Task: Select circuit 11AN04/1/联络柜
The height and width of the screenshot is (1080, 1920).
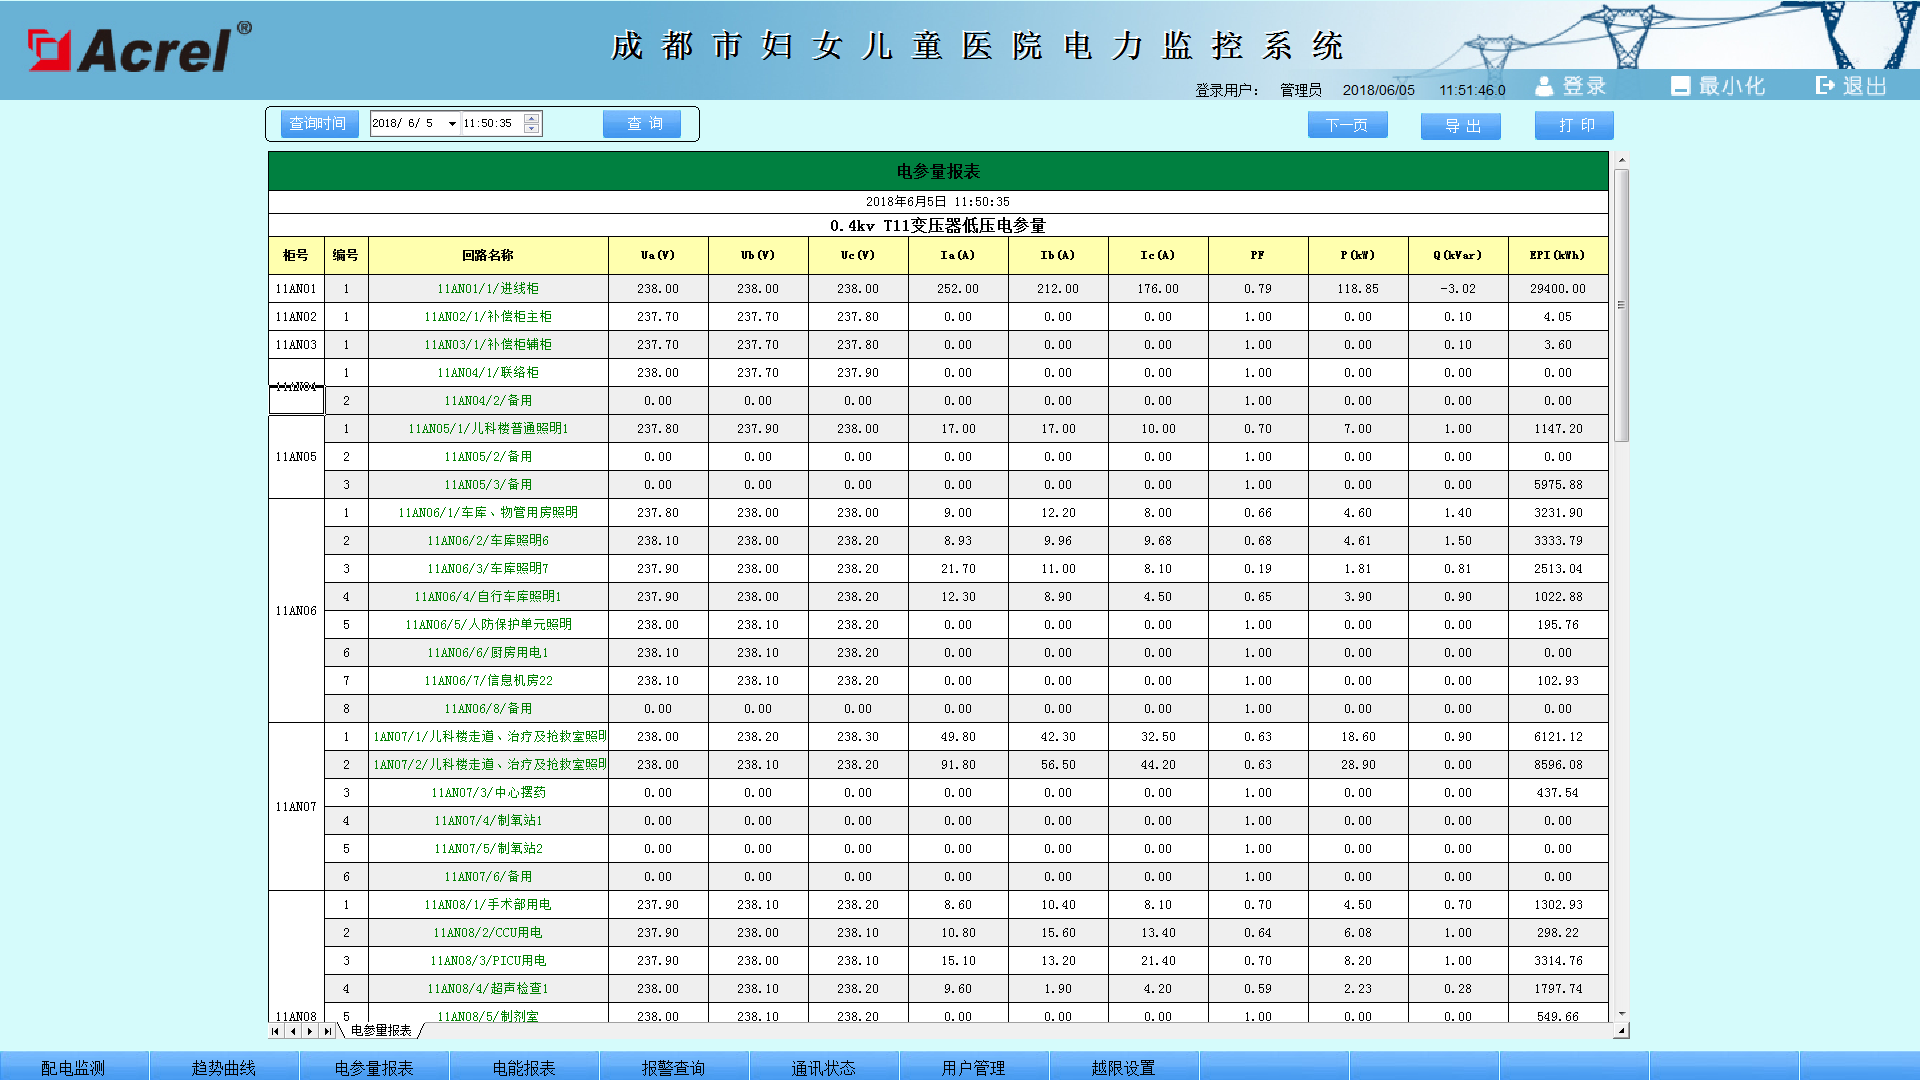Action: [488, 373]
